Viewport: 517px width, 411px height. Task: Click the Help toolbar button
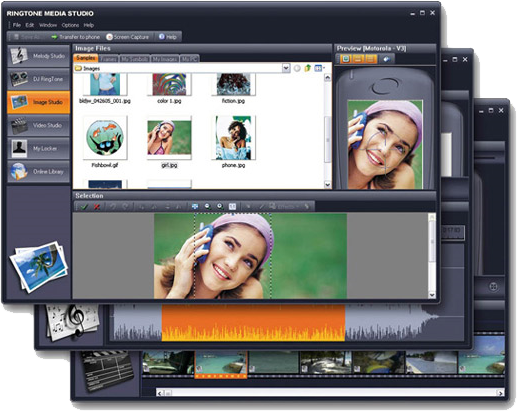pyautogui.click(x=168, y=37)
